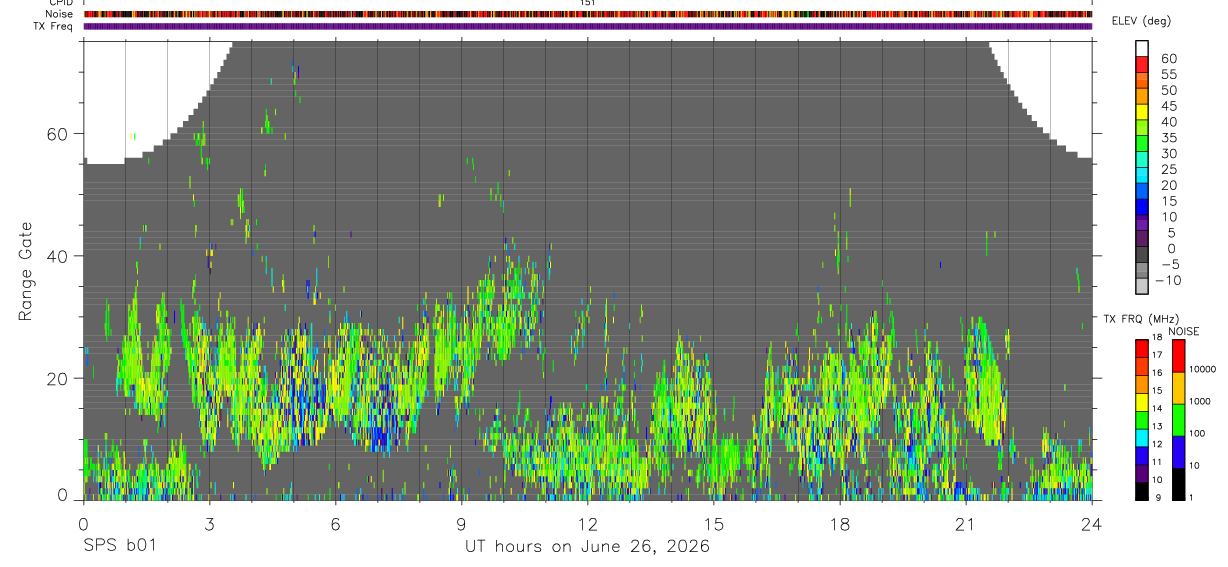Viewport: 1228px width, 567px height.
Task: Click the Range Gate y-axis label
Action: [27, 271]
